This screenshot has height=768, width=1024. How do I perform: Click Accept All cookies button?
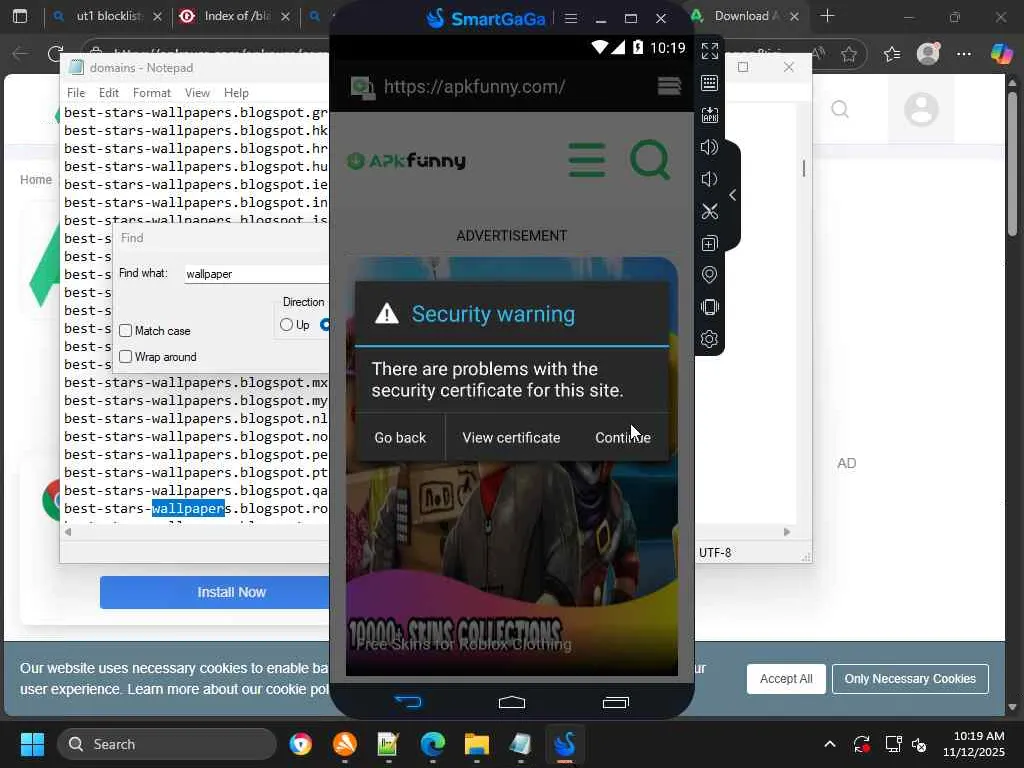pos(786,679)
